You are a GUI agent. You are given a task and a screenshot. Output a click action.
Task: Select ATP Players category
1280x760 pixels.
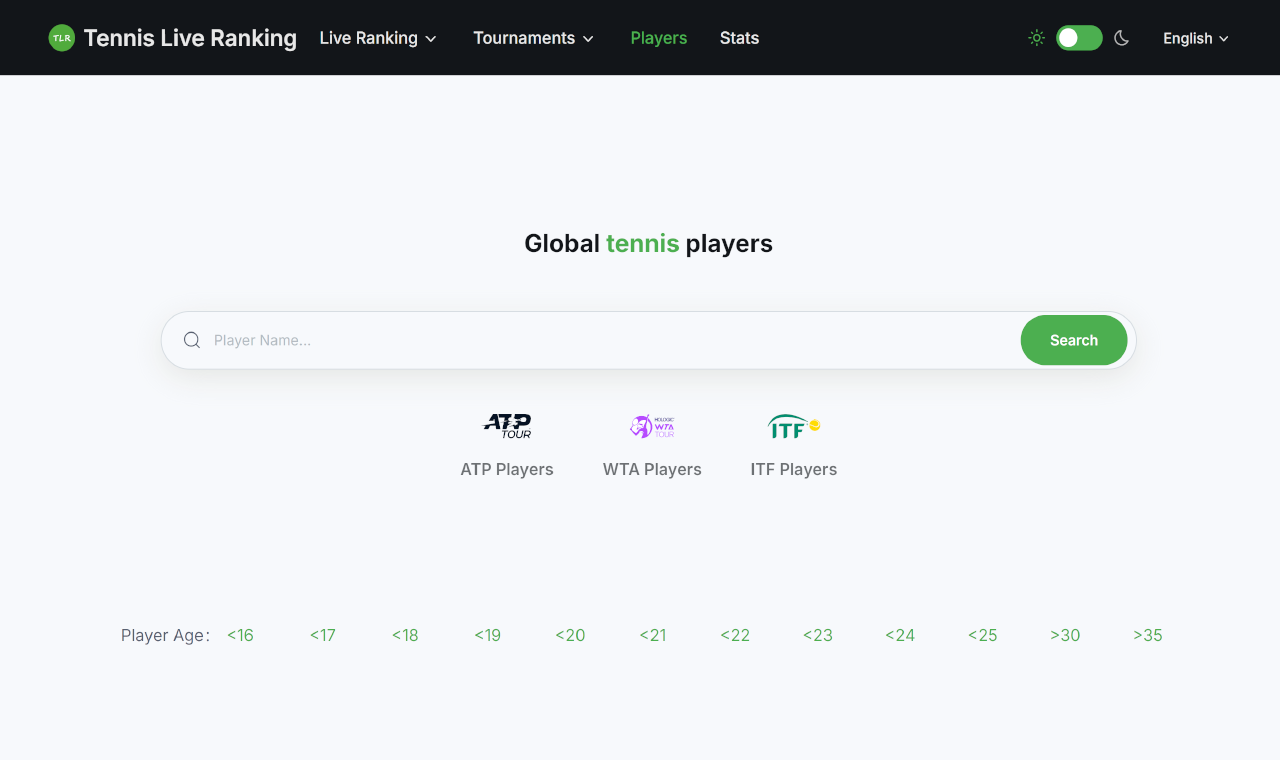click(x=507, y=469)
